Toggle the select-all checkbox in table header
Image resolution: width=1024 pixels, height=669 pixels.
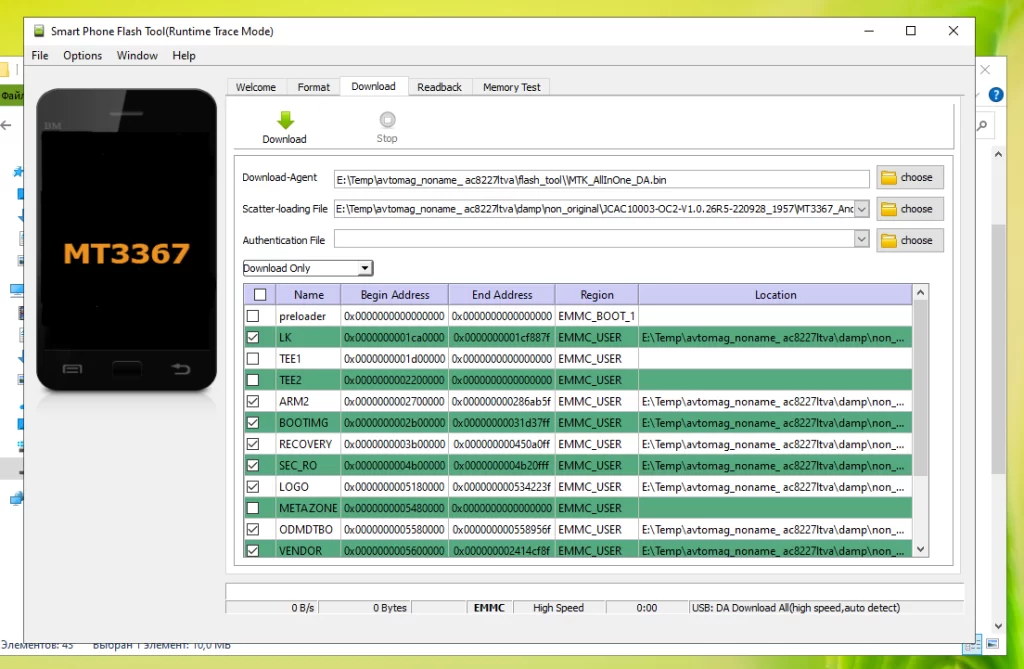click(x=260, y=295)
